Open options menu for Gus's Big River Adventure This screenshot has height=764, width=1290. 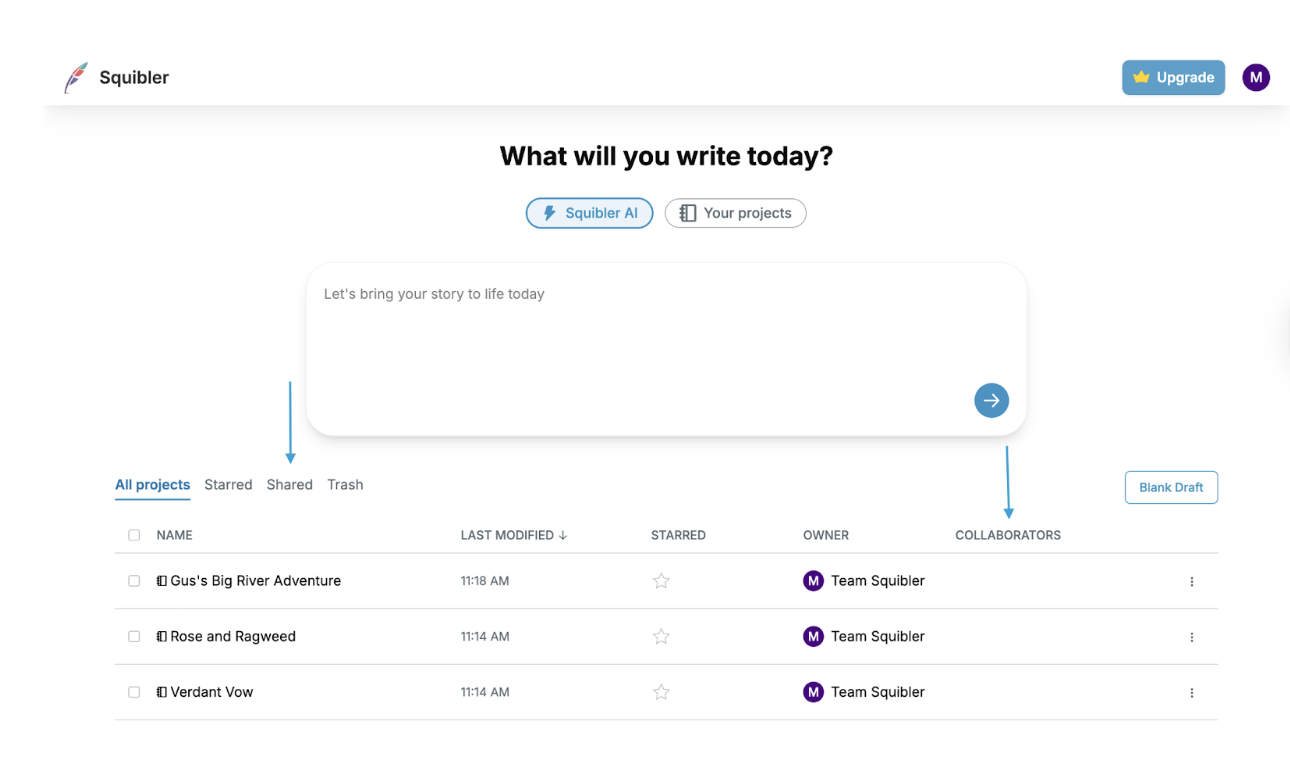(1191, 581)
